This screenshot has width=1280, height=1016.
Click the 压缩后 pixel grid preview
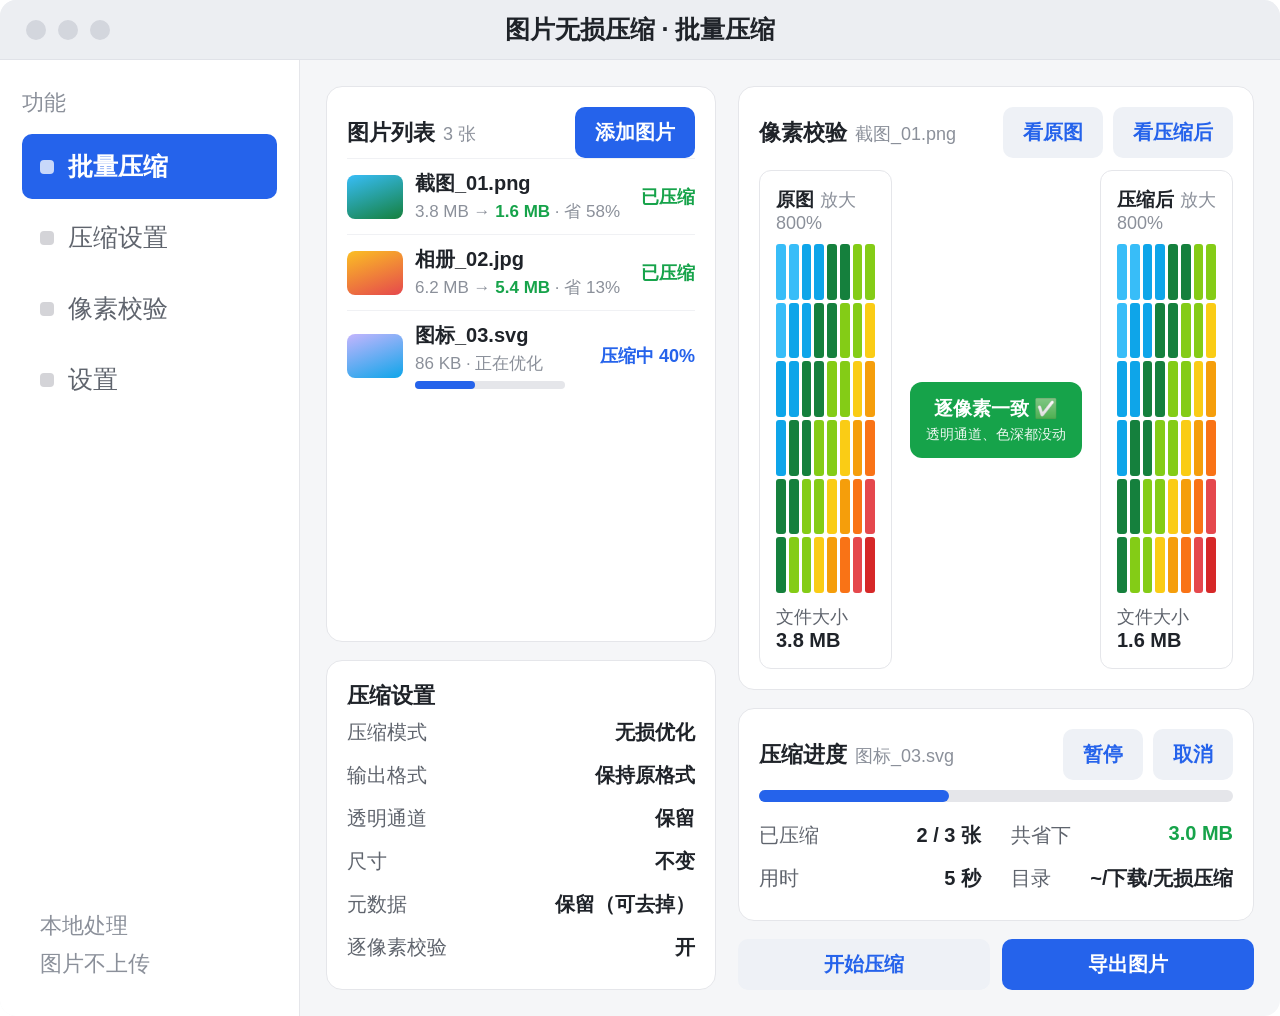[x=1167, y=418]
